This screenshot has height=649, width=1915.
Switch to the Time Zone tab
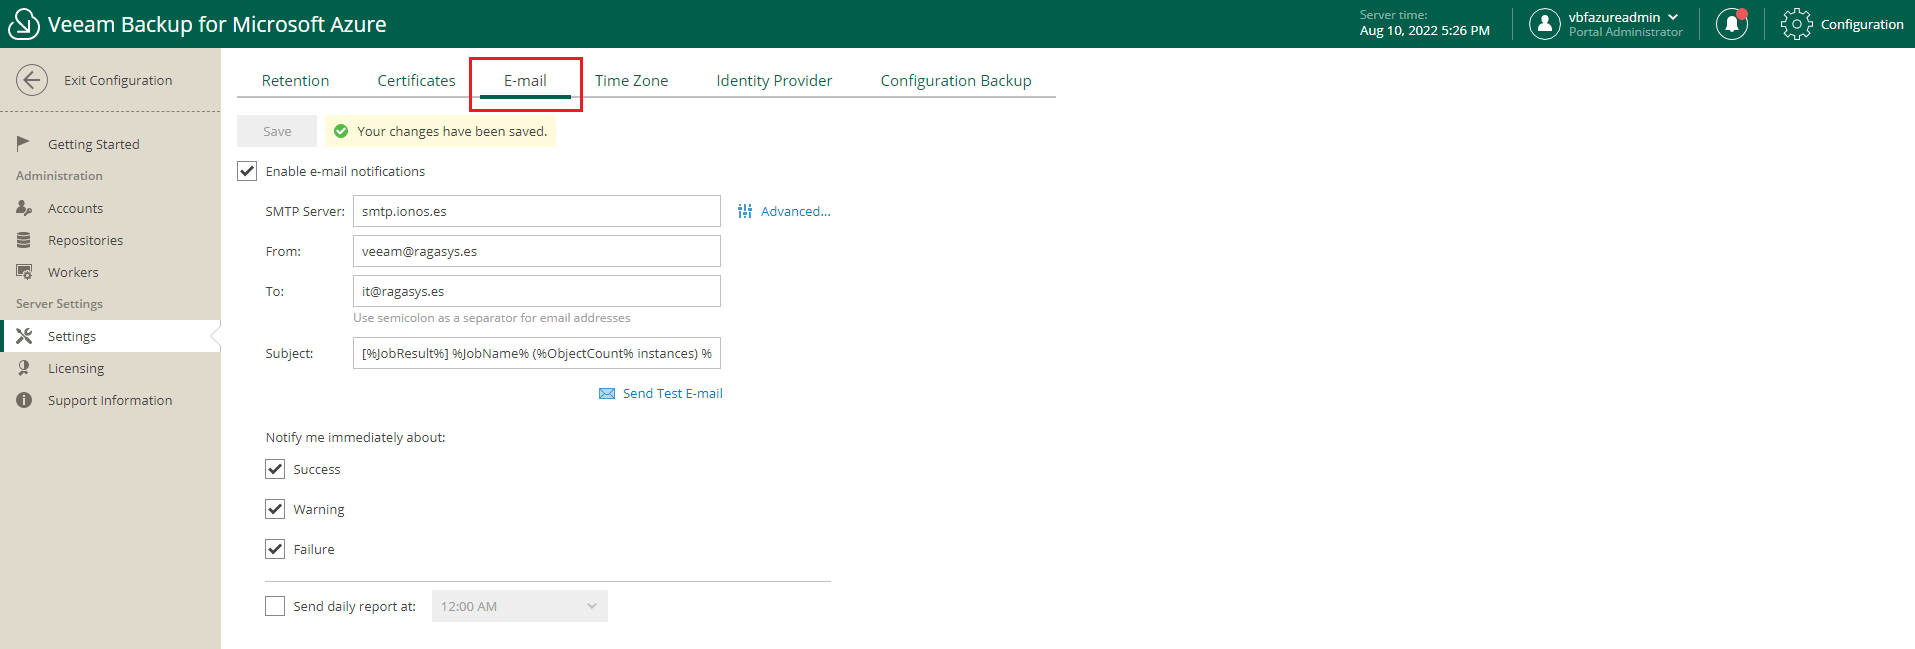coord(631,80)
